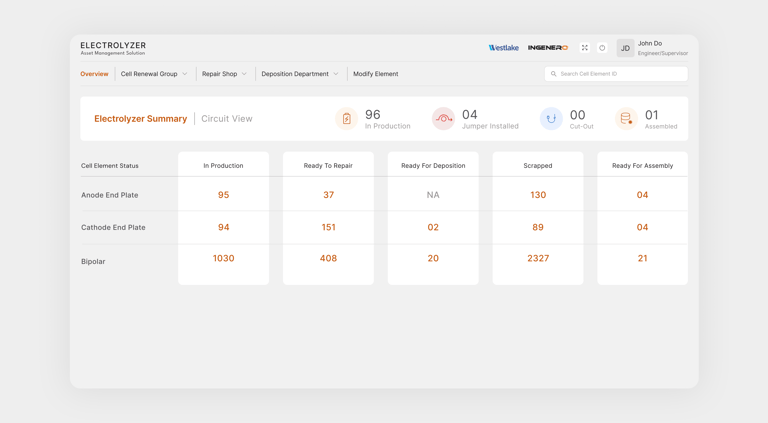
Task: Click the search magnifier icon
Action: [x=553, y=74]
